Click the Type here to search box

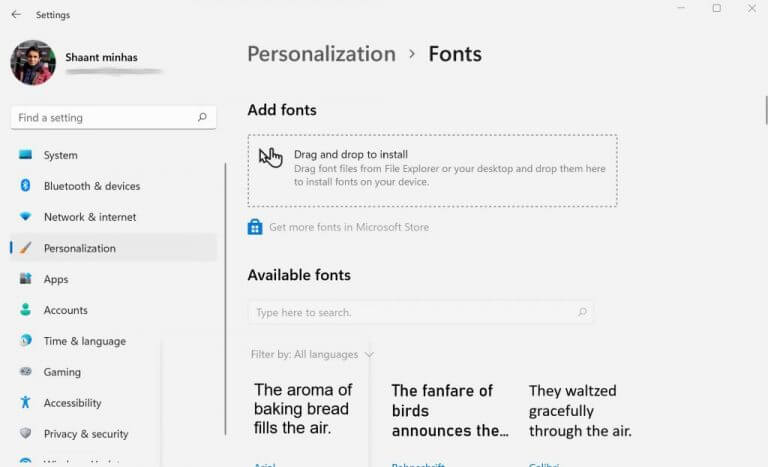tap(421, 312)
